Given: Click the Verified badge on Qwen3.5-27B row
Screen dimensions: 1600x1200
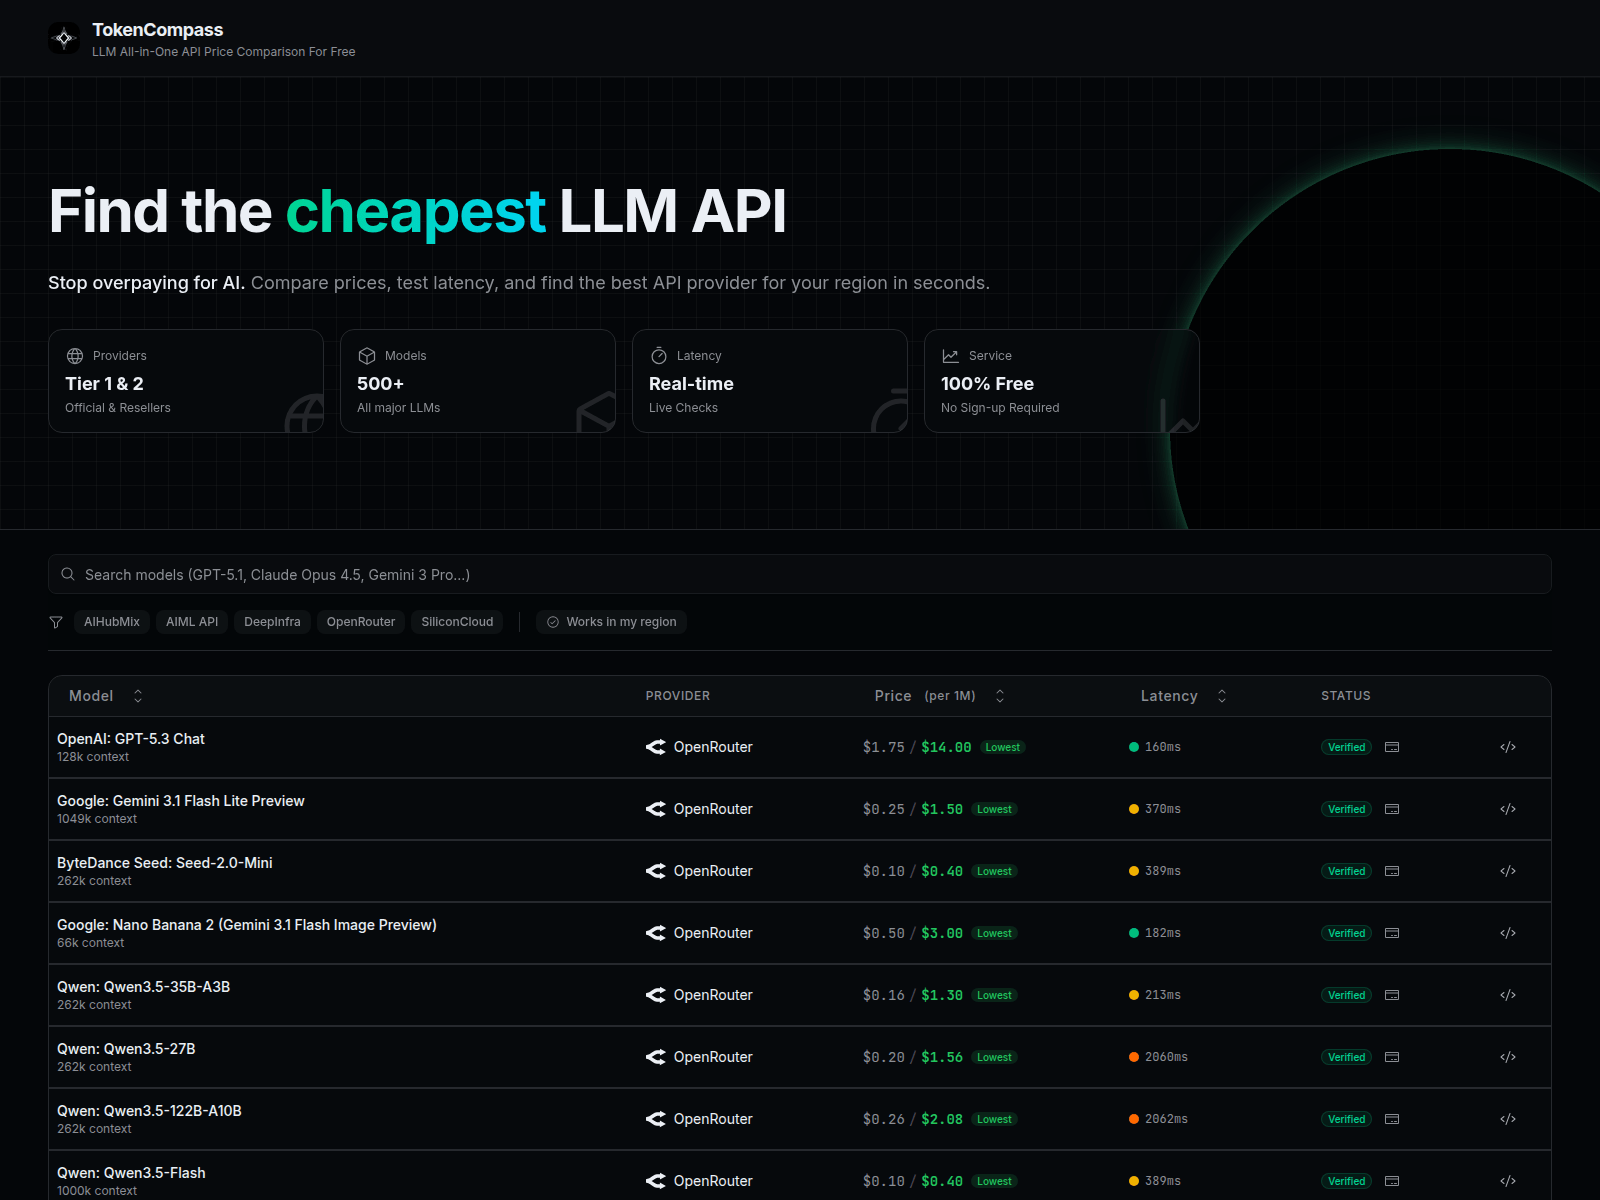Looking at the screenshot, I should (x=1345, y=1057).
